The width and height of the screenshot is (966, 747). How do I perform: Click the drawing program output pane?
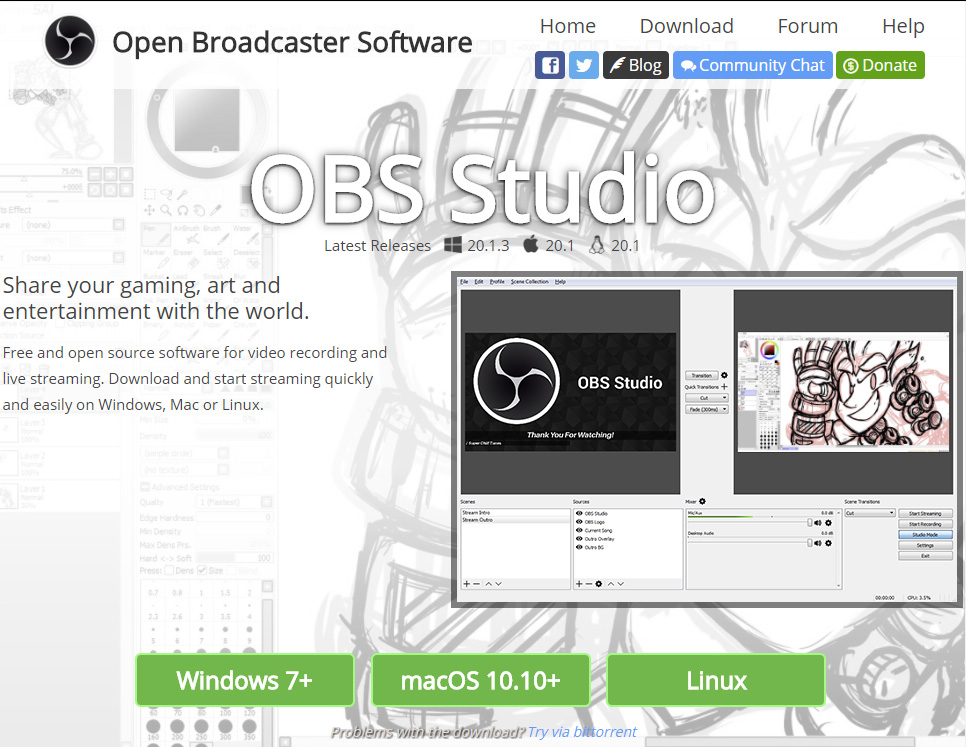[843, 392]
